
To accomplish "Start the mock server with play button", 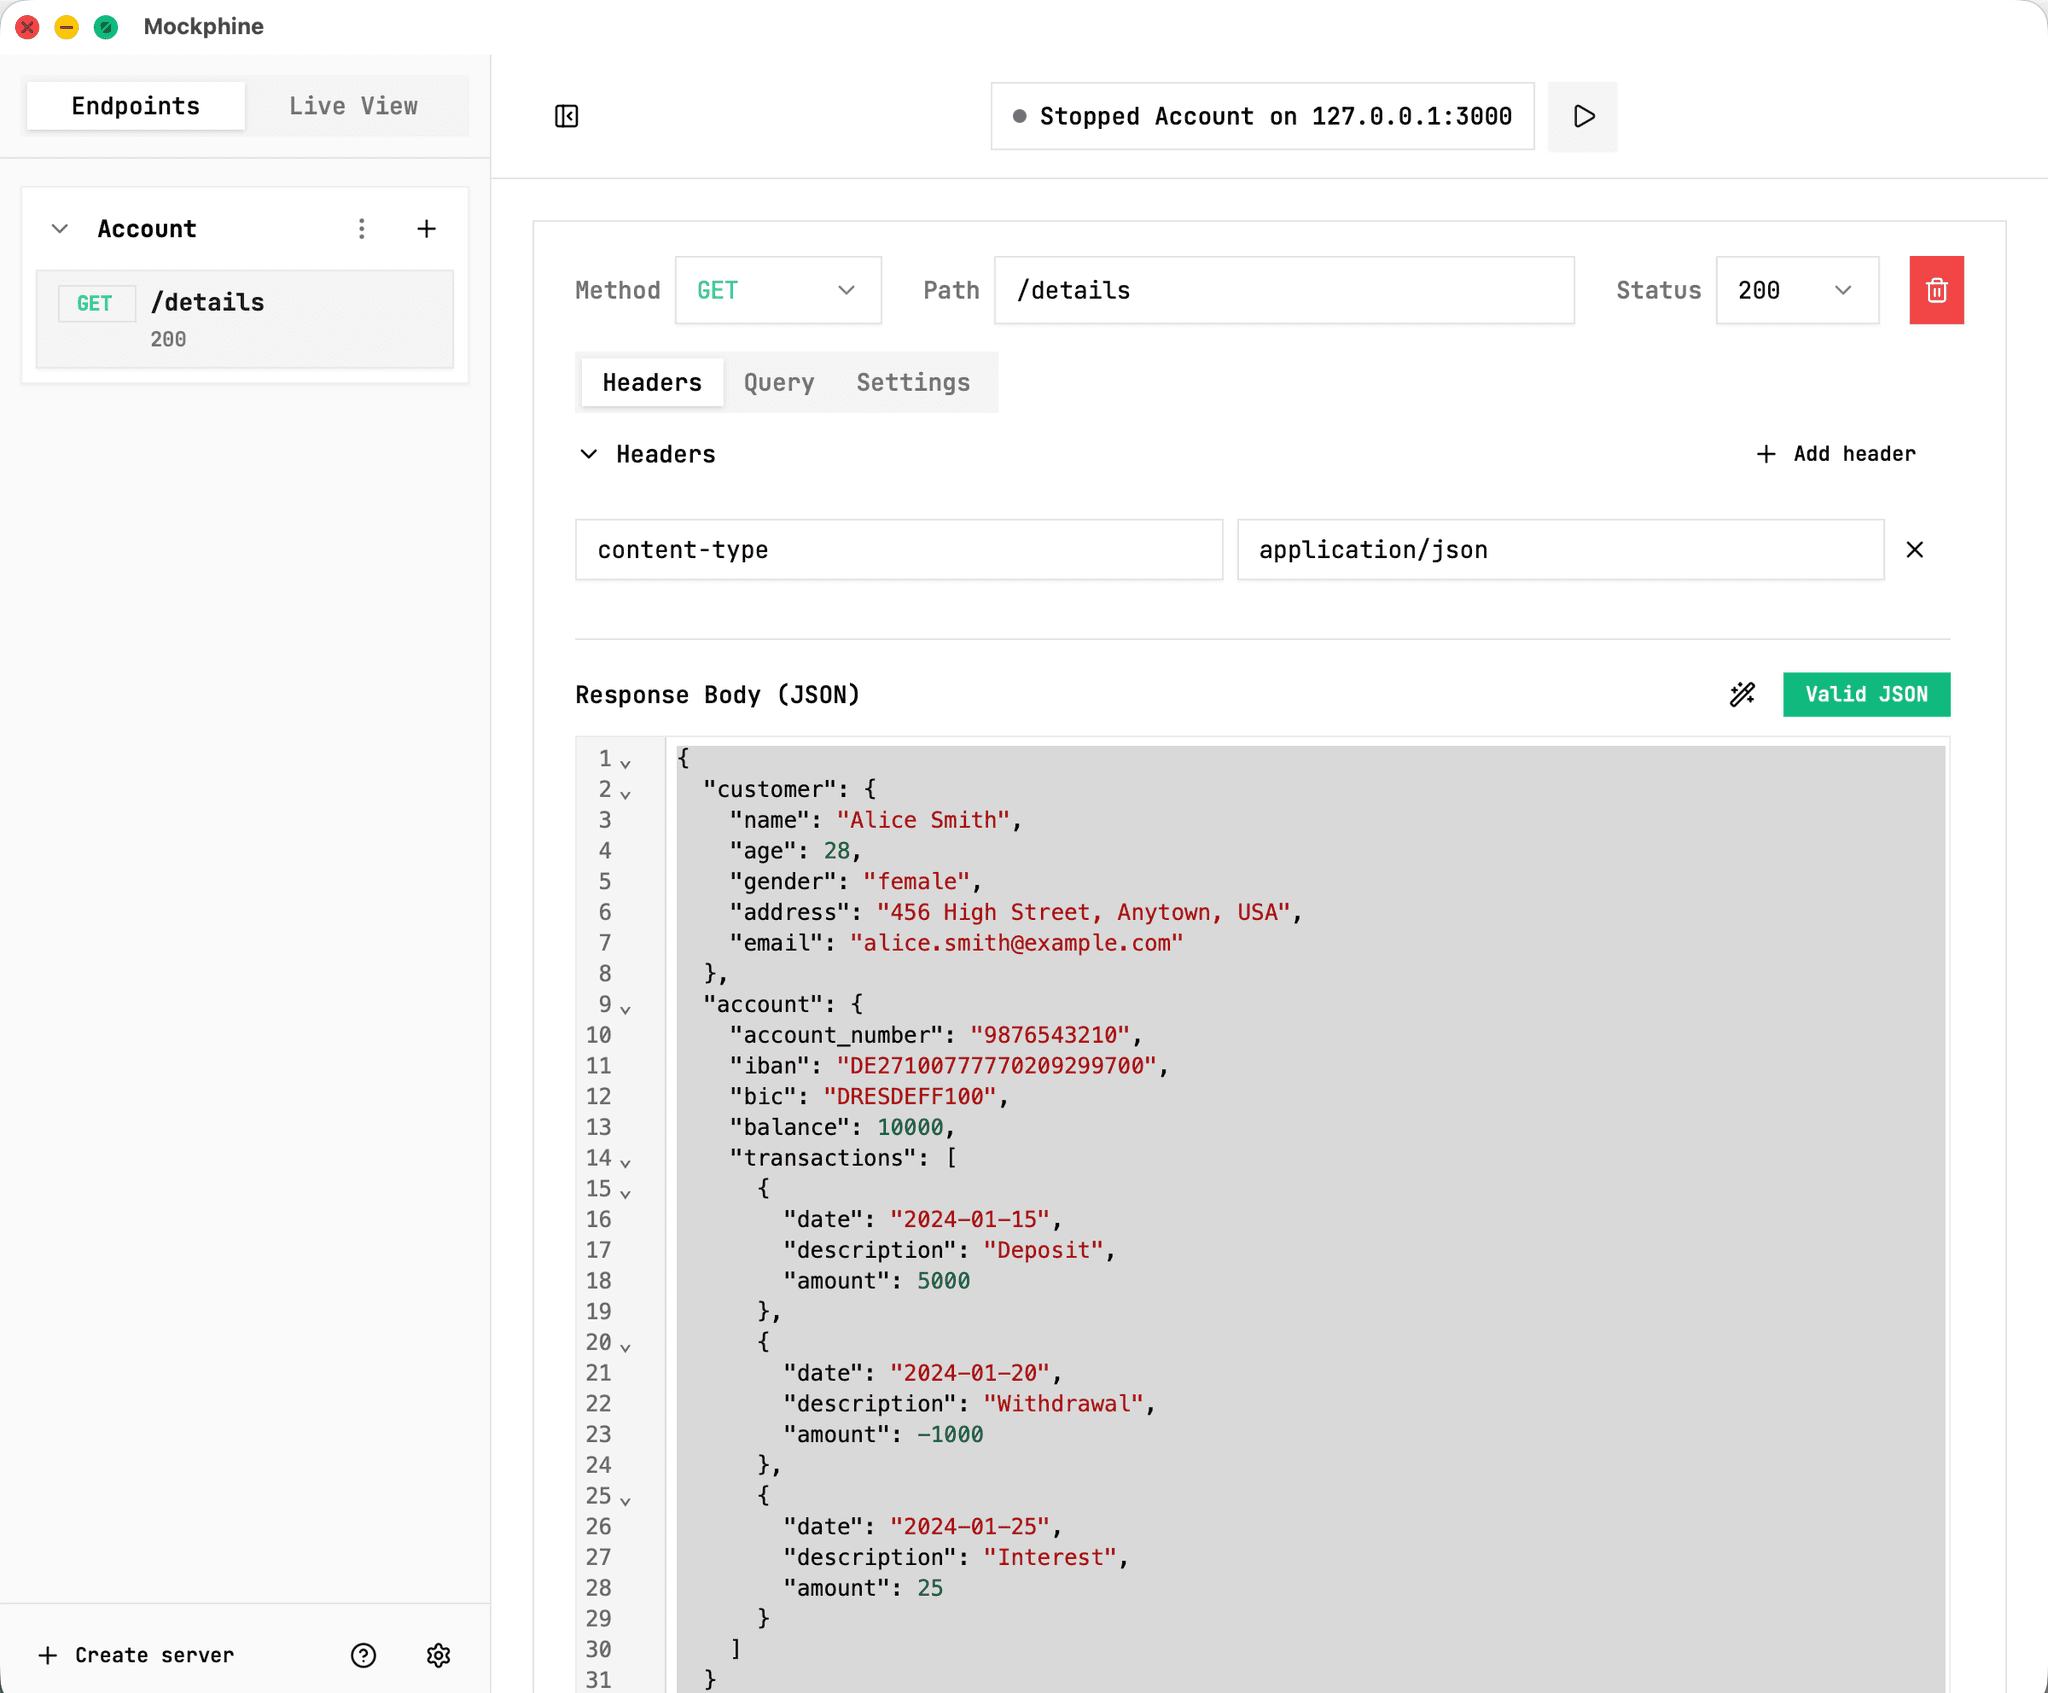I will pos(1582,116).
